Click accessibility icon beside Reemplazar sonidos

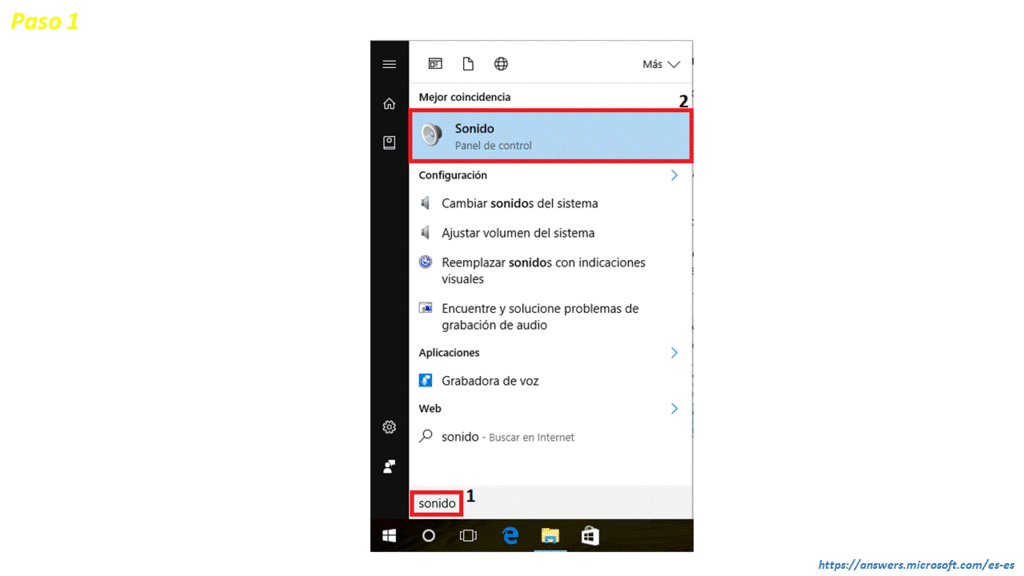click(425, 262)
